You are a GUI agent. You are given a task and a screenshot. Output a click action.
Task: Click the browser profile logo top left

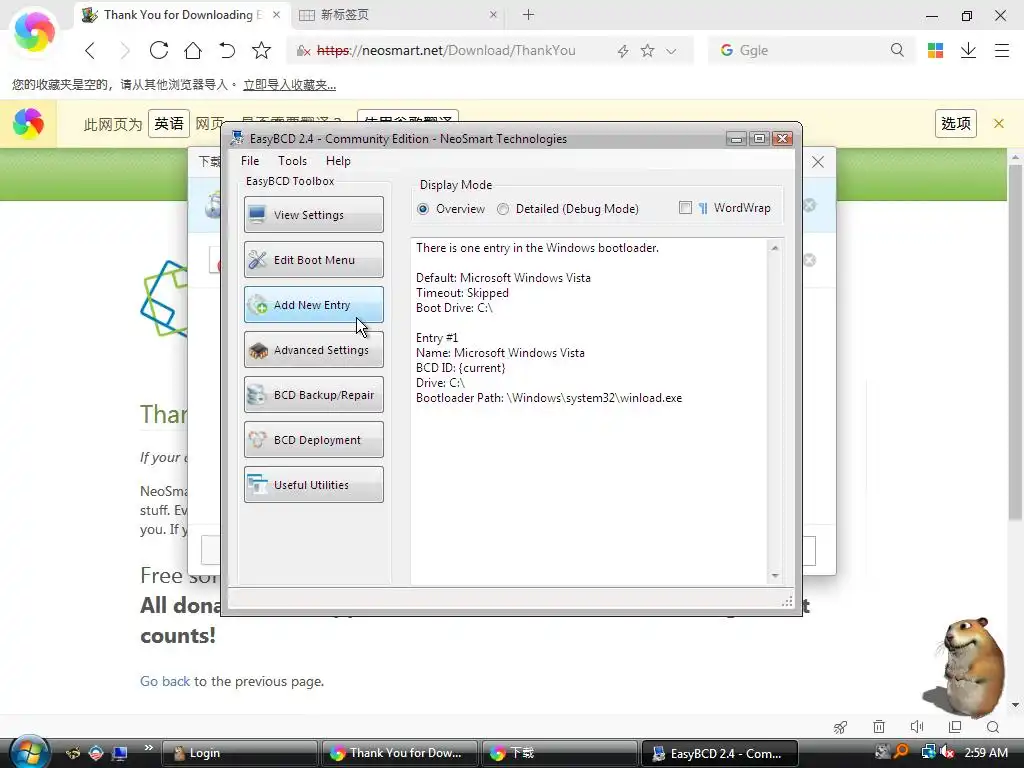click(x=35, y=30)
